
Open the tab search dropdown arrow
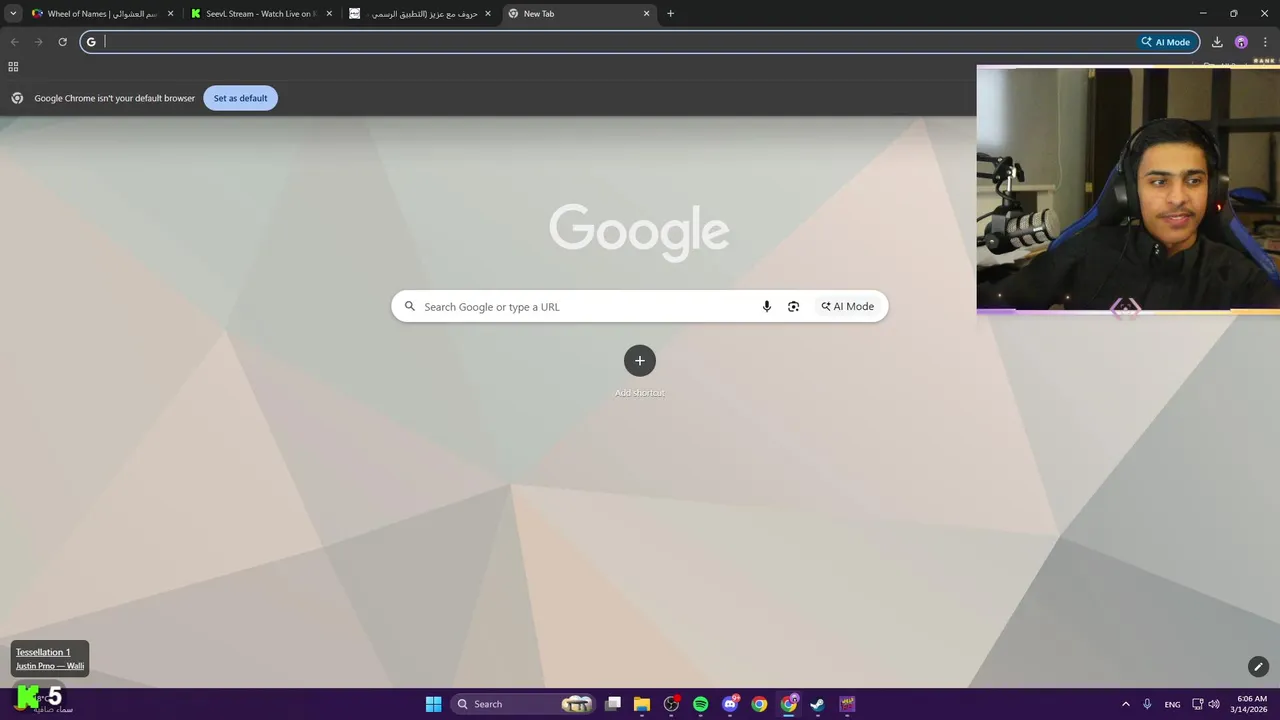[13, 14]
